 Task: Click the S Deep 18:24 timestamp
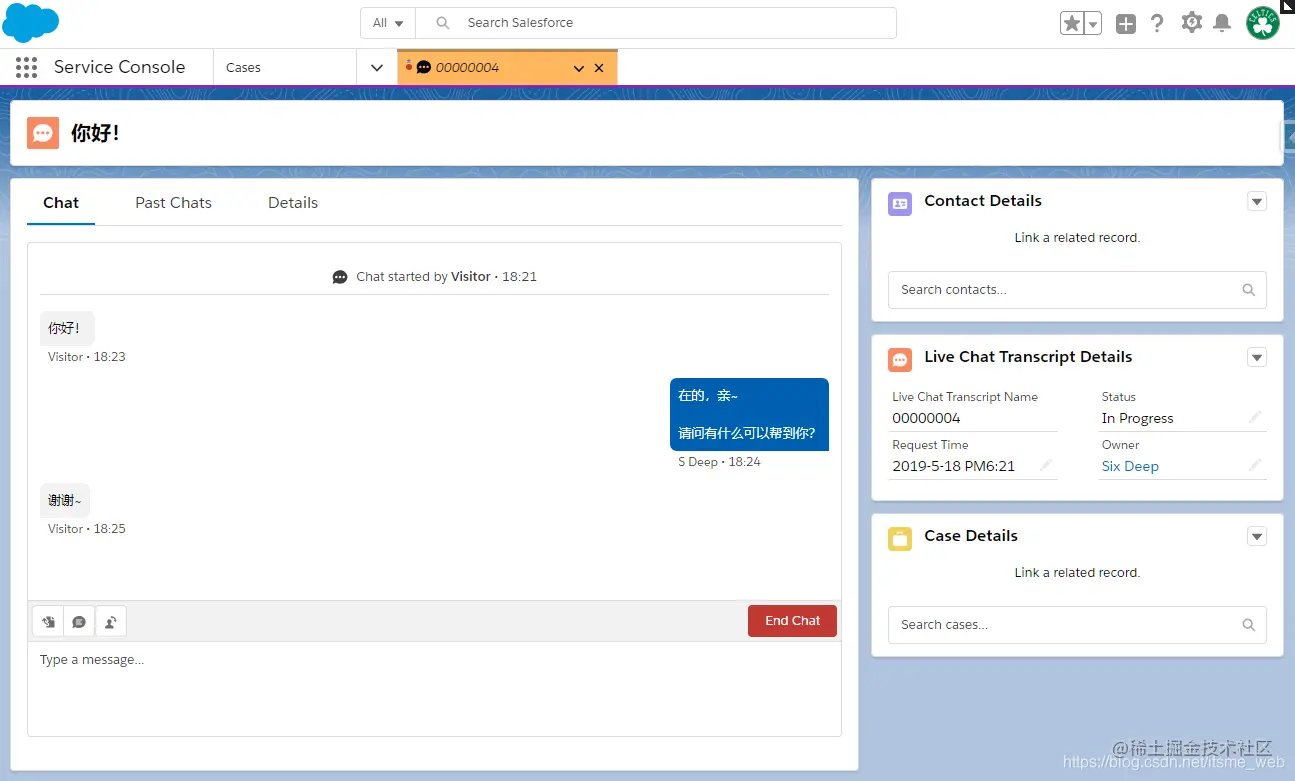click(x=719, y=462)
